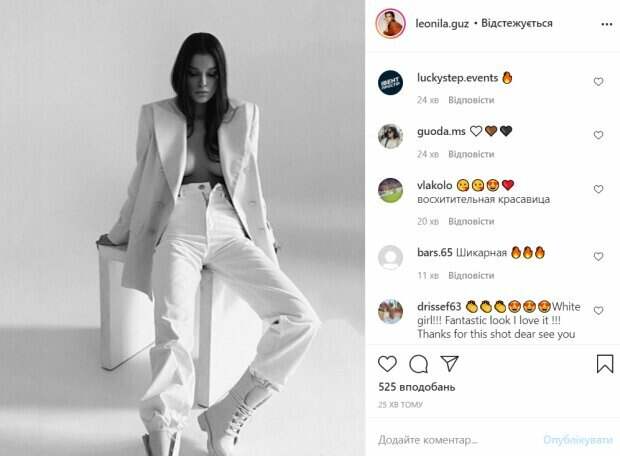Reply to the guoda.ms comment

(x=471, y=154)
